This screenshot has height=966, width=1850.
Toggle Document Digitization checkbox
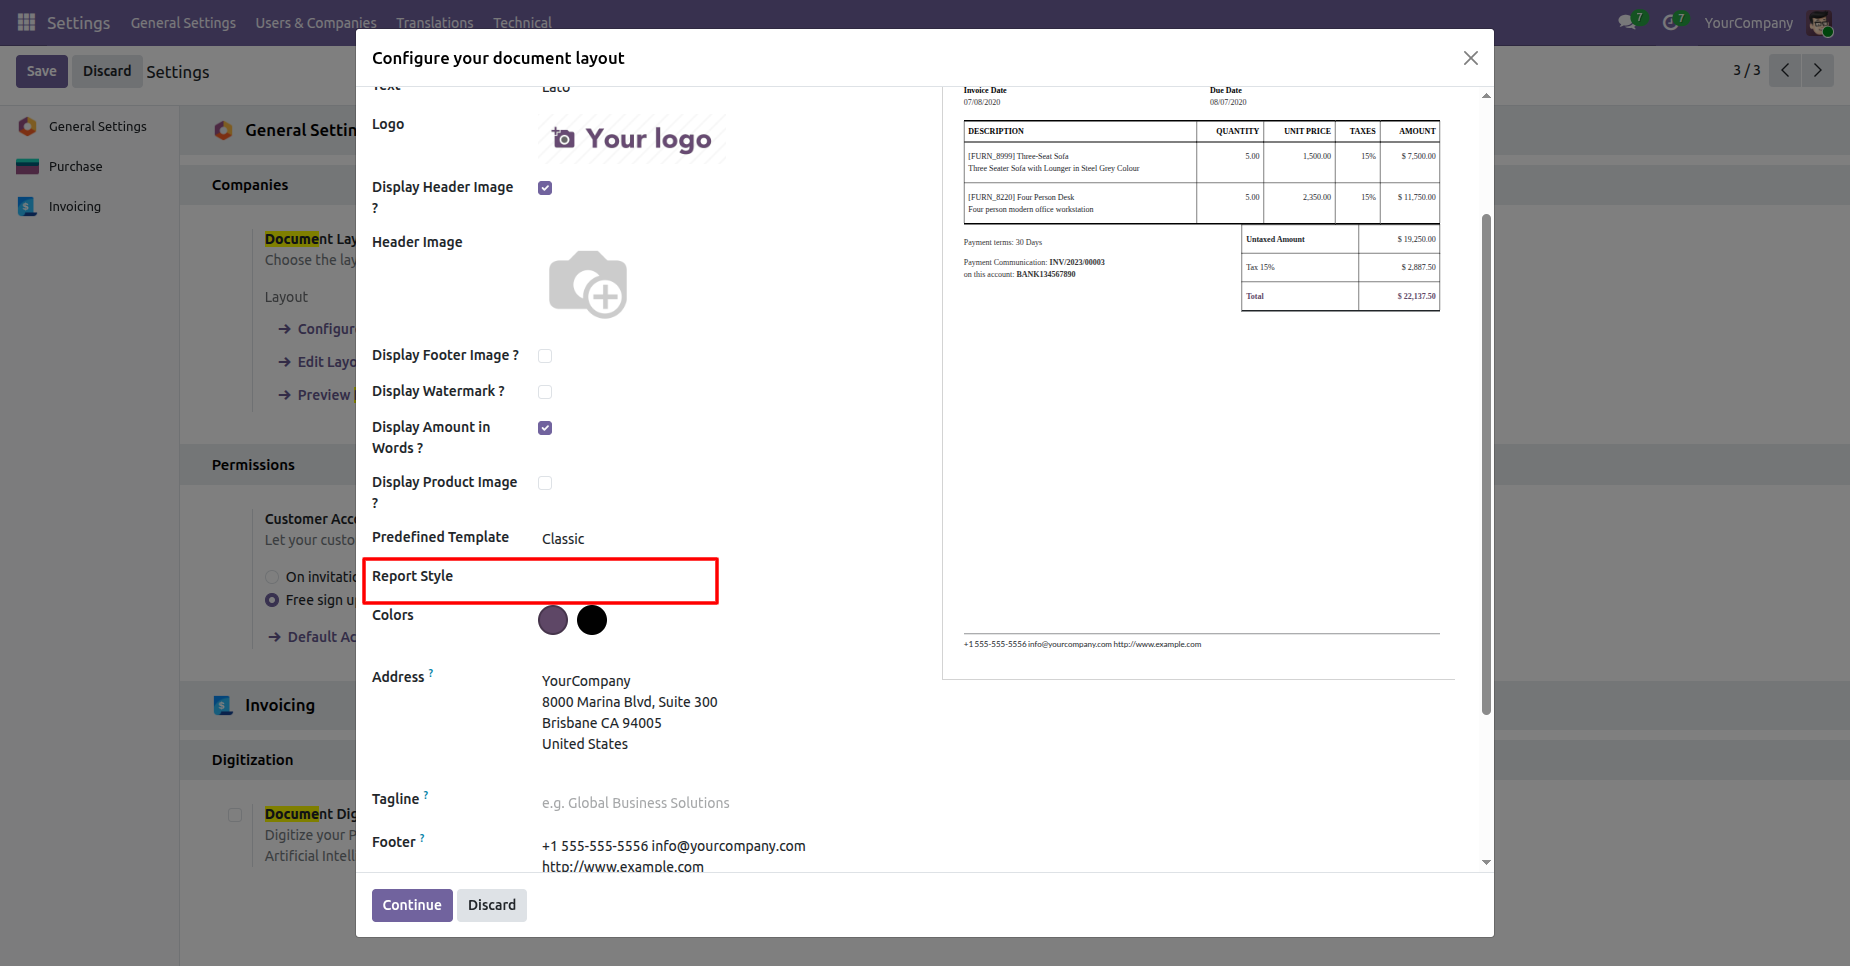pyautogui.click(x=235, y=815)
